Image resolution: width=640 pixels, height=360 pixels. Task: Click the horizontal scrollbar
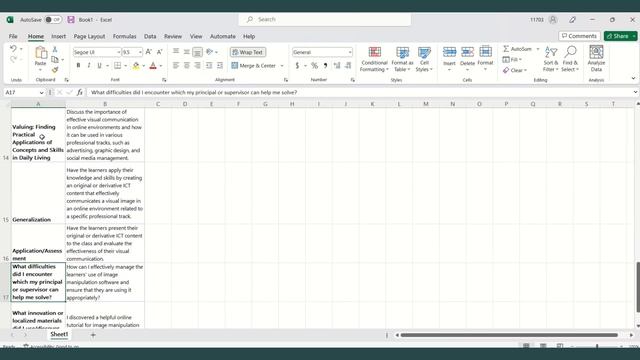click(x=509, y=335)
